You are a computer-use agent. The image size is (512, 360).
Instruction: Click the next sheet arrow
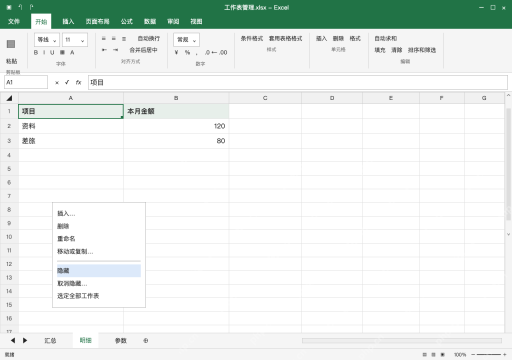tap(25, 340)
